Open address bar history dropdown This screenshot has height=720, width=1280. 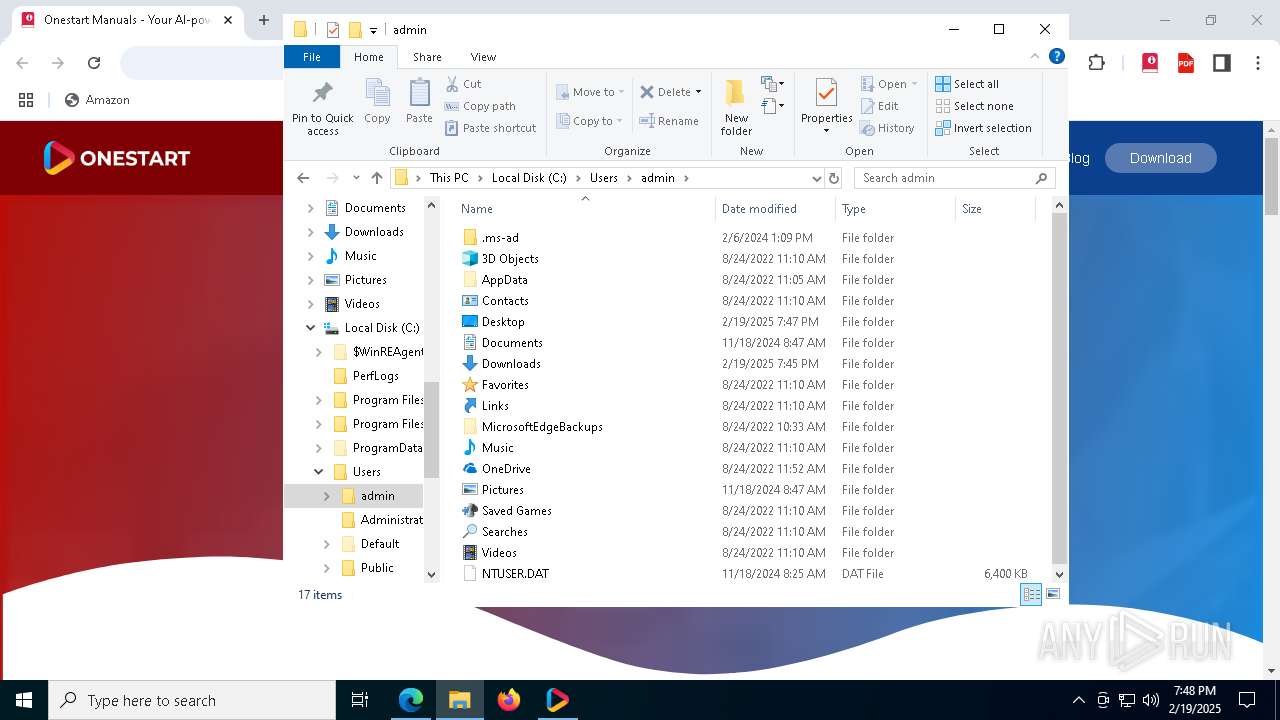tap(817, 178)
